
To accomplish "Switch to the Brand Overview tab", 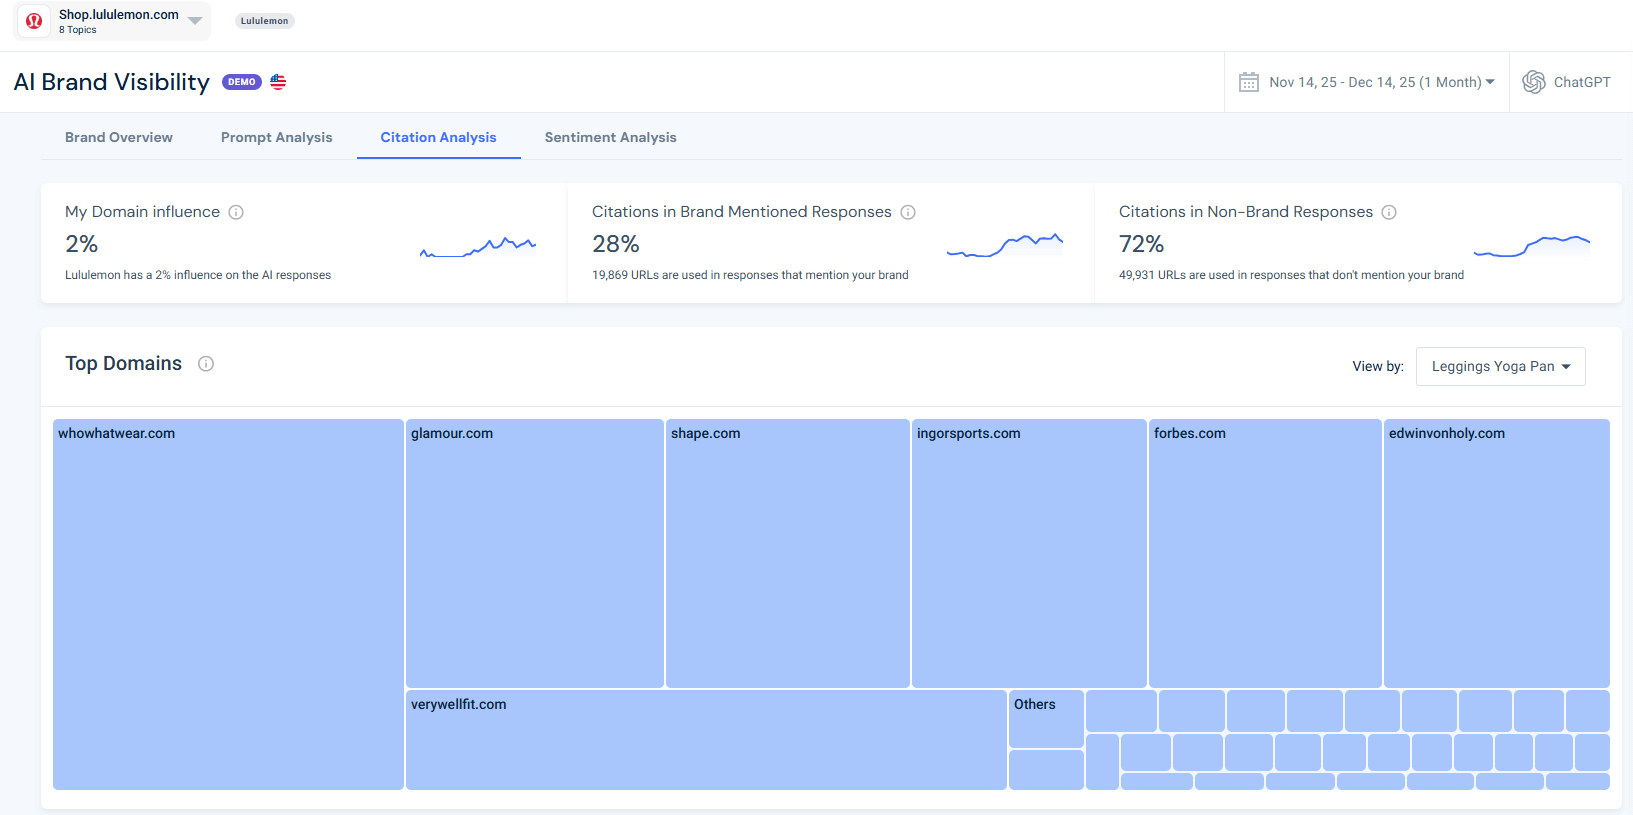I will coord(119,138).
